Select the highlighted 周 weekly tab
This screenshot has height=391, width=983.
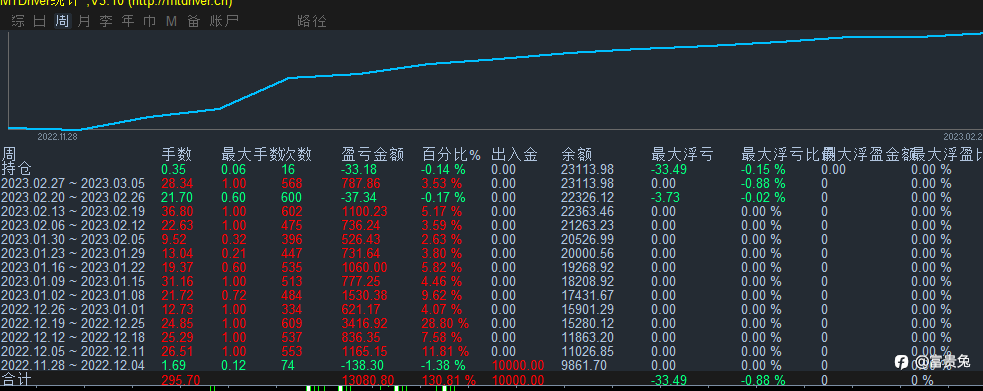(62, 21)
